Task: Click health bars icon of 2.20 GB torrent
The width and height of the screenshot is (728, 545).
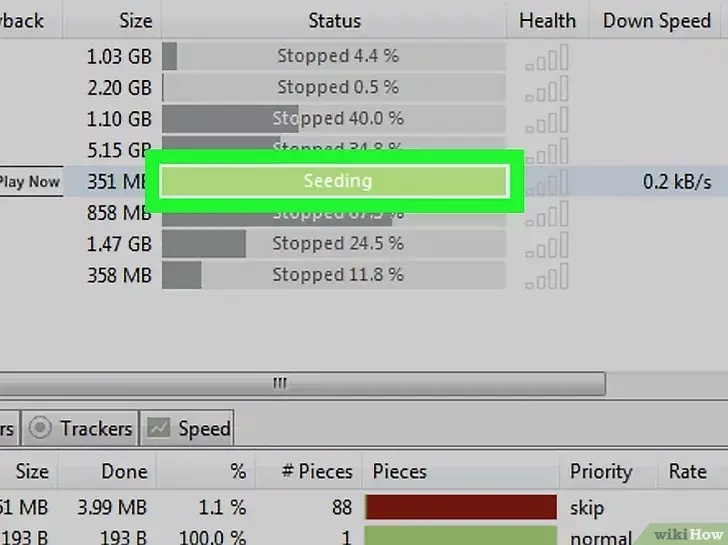Action: coord(546,88)
